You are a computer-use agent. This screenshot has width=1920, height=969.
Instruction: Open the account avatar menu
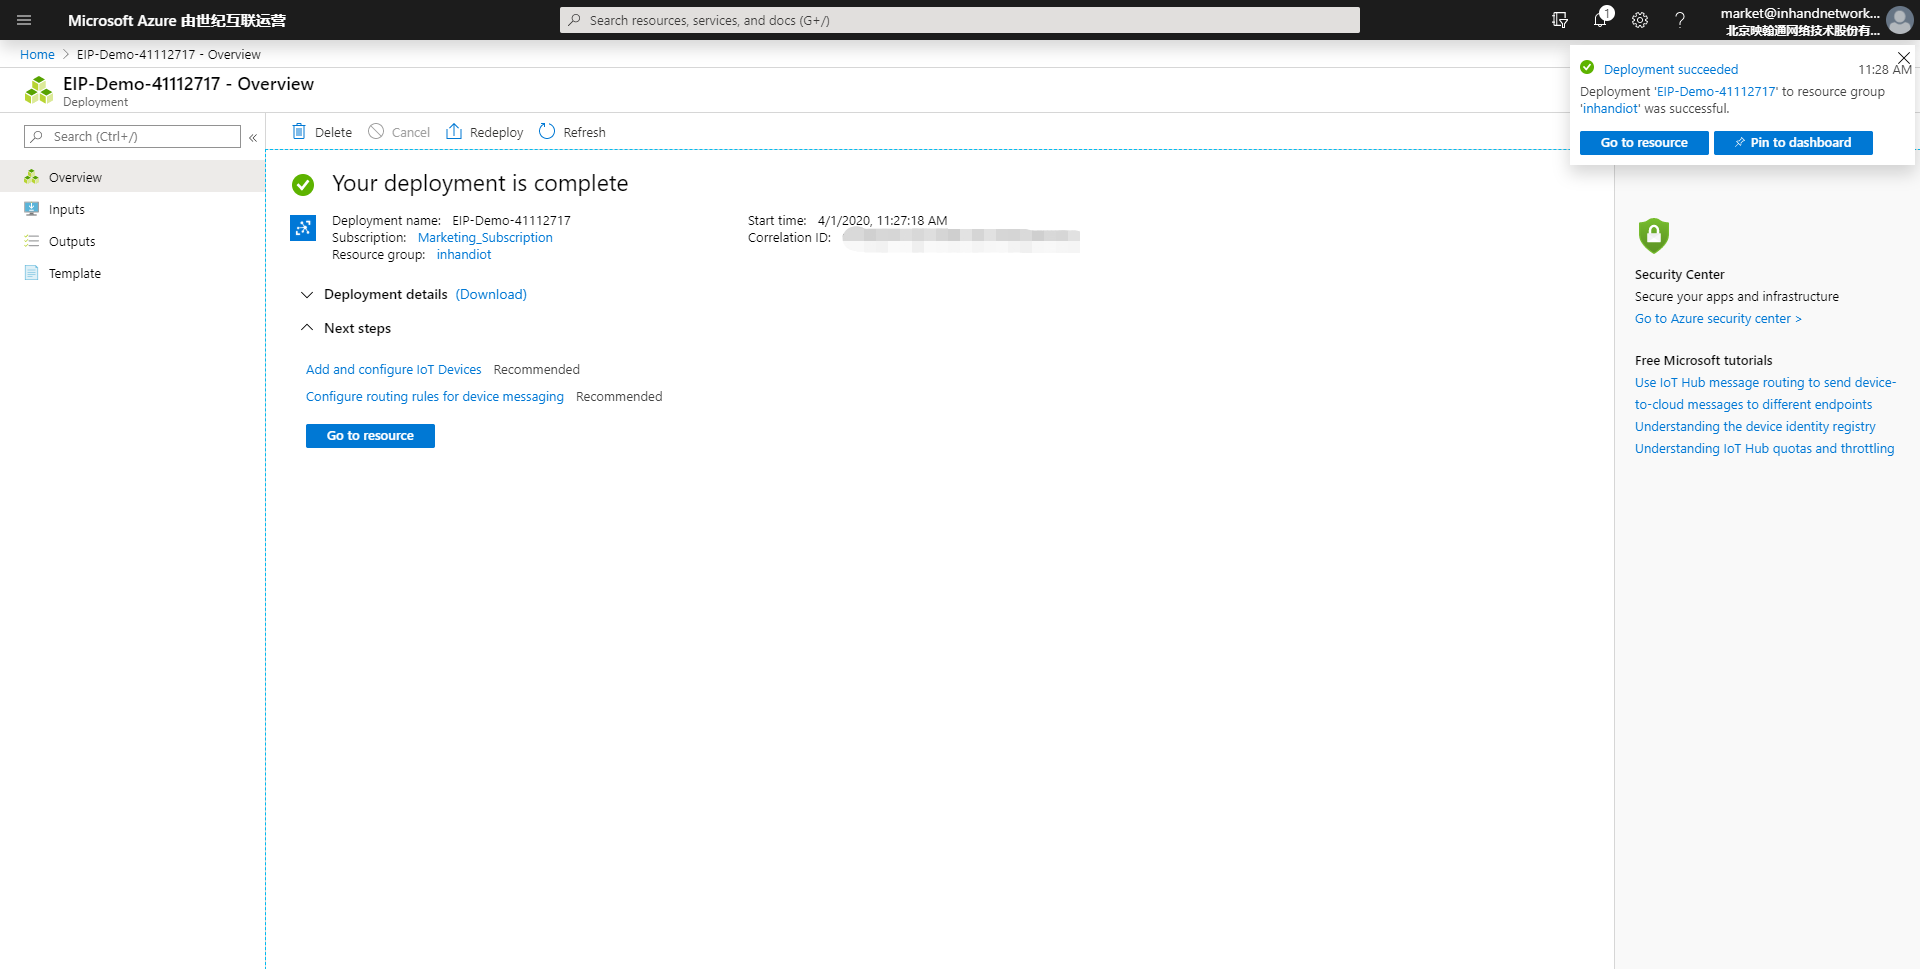point(1900,20)
